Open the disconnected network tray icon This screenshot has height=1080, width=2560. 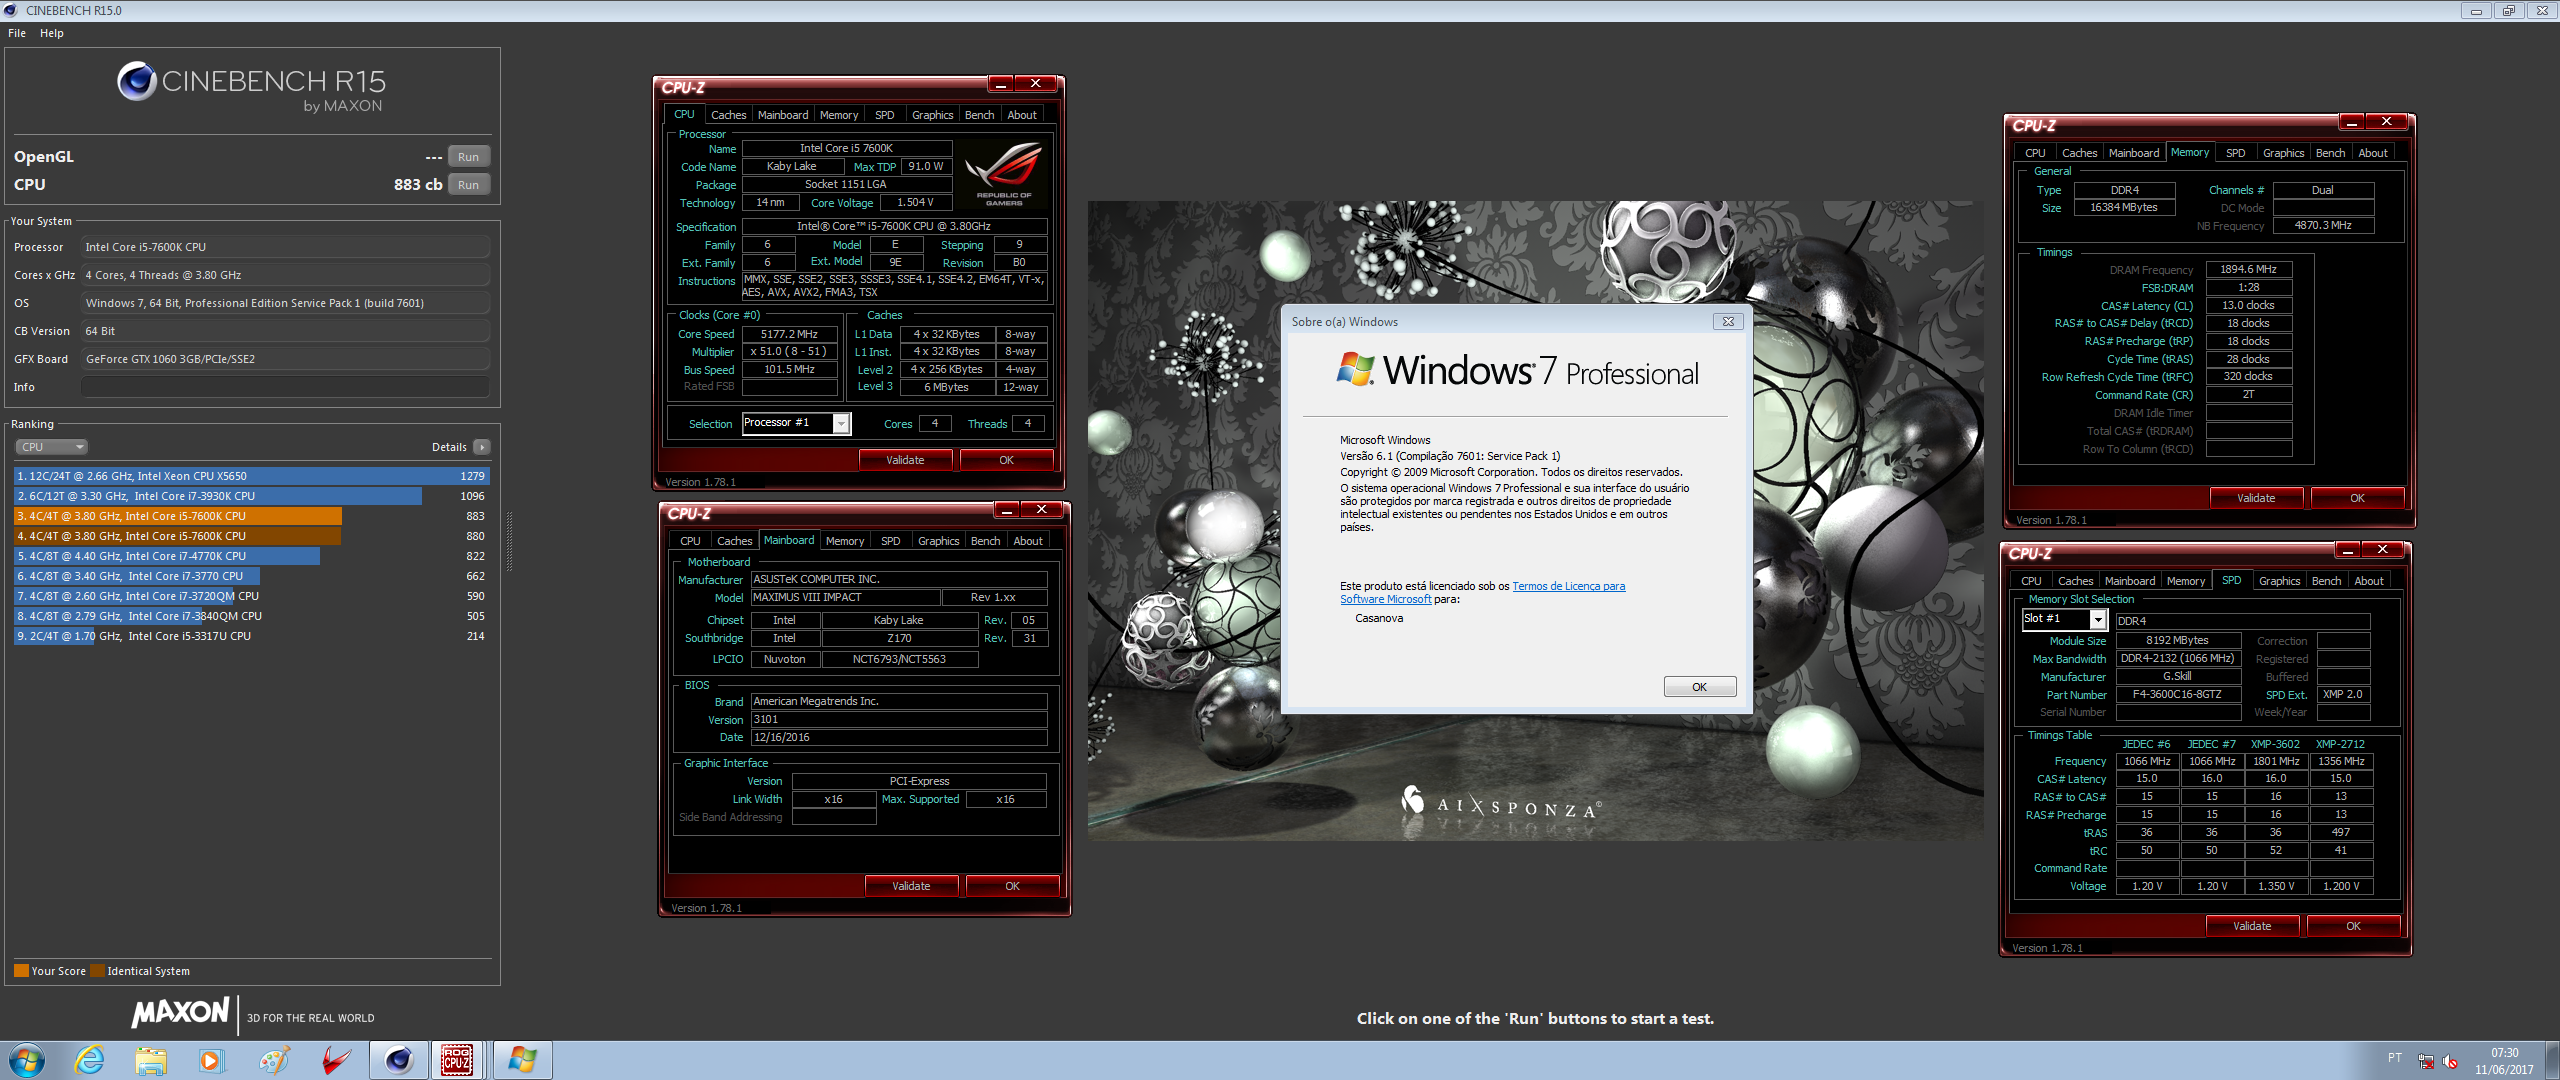tap(2425, 1061)
